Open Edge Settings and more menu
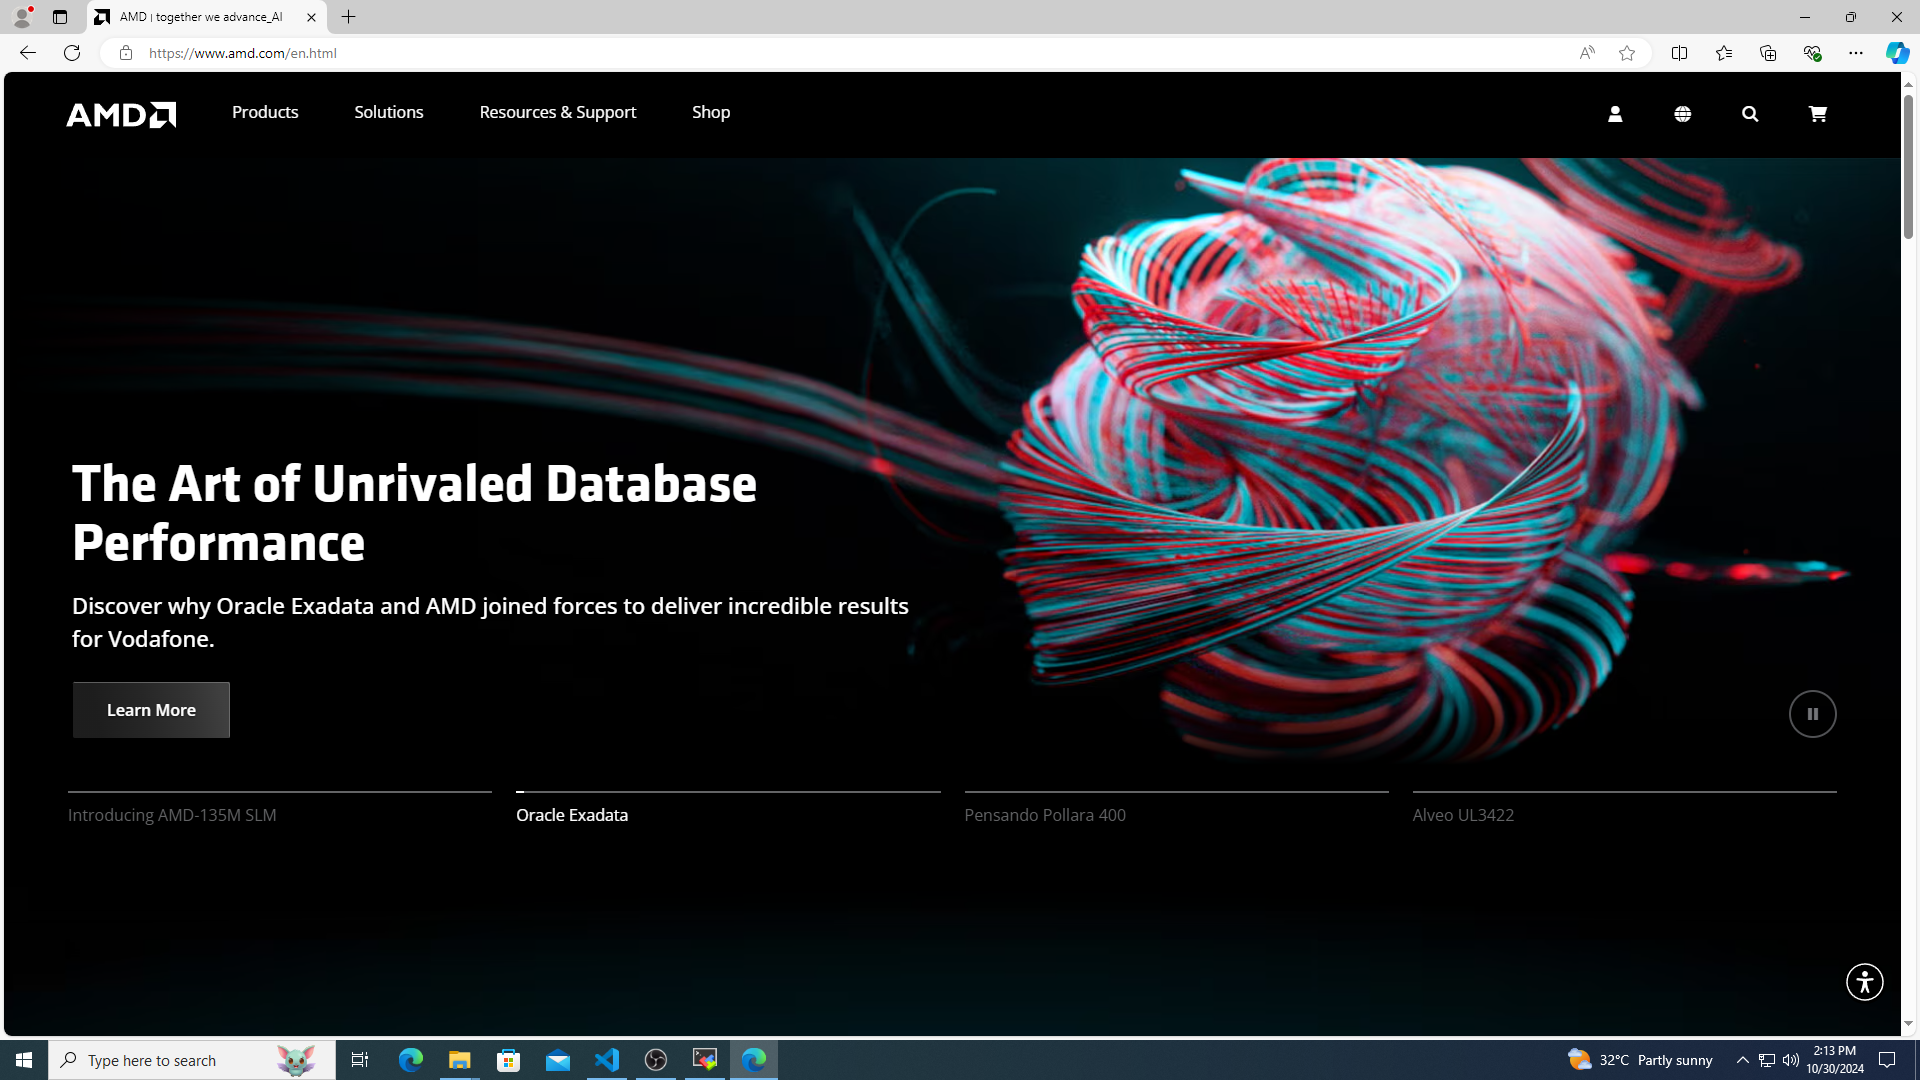This screenshot has height=1080, width=1920. click(x=1856, y=53)
